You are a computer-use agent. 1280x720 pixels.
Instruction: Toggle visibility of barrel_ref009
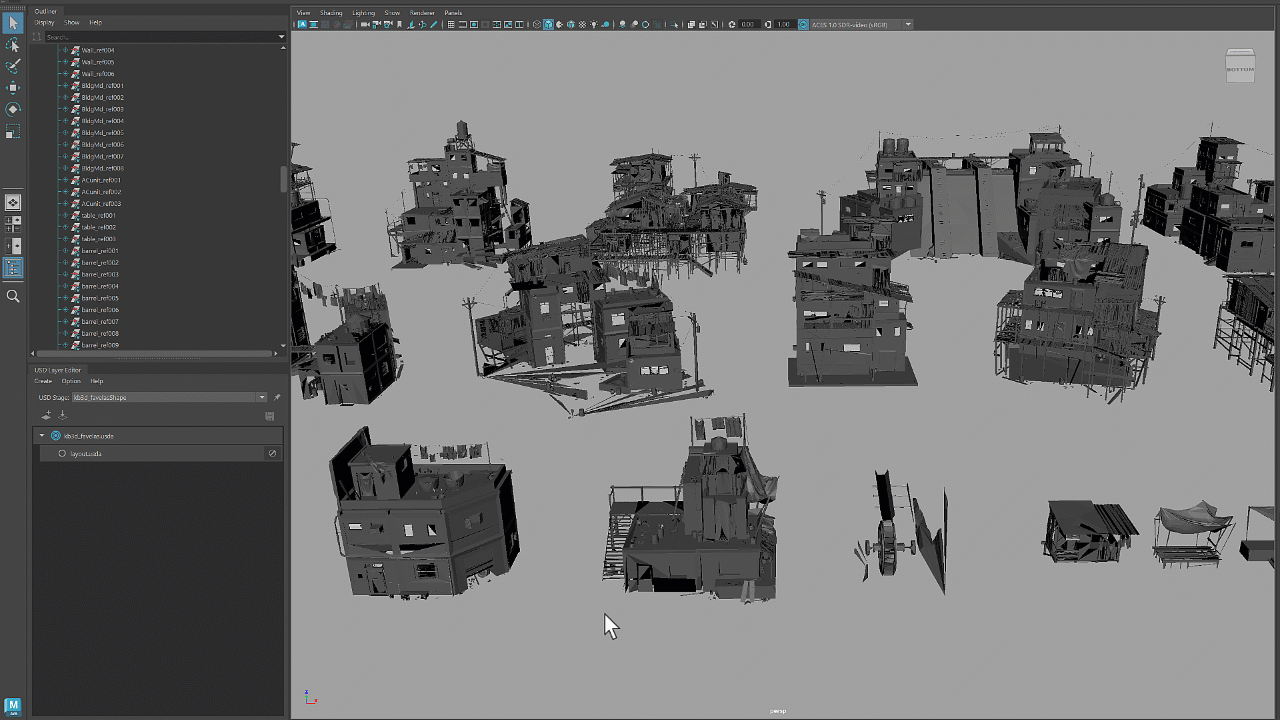click(65, 344)
